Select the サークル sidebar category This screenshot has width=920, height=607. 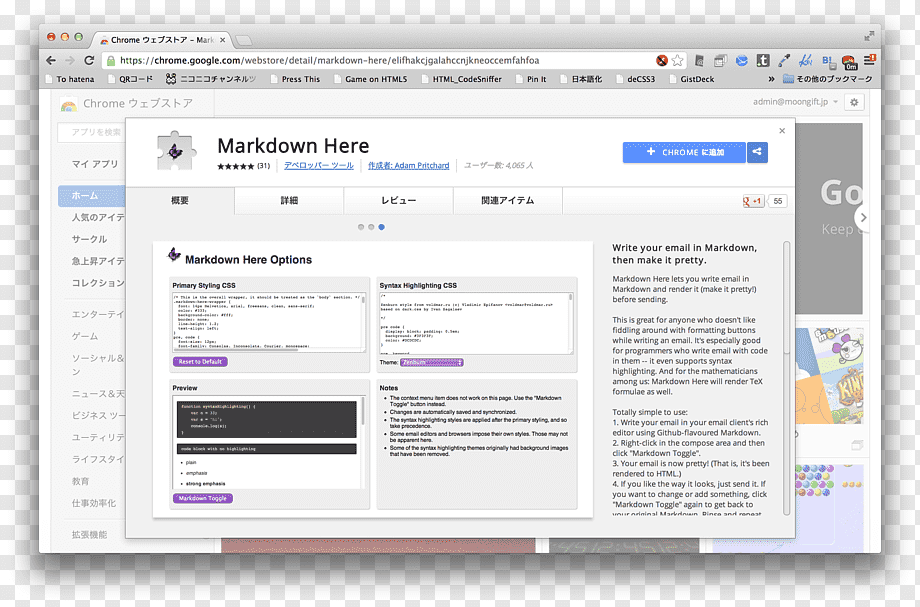click(x=89, y=239)
